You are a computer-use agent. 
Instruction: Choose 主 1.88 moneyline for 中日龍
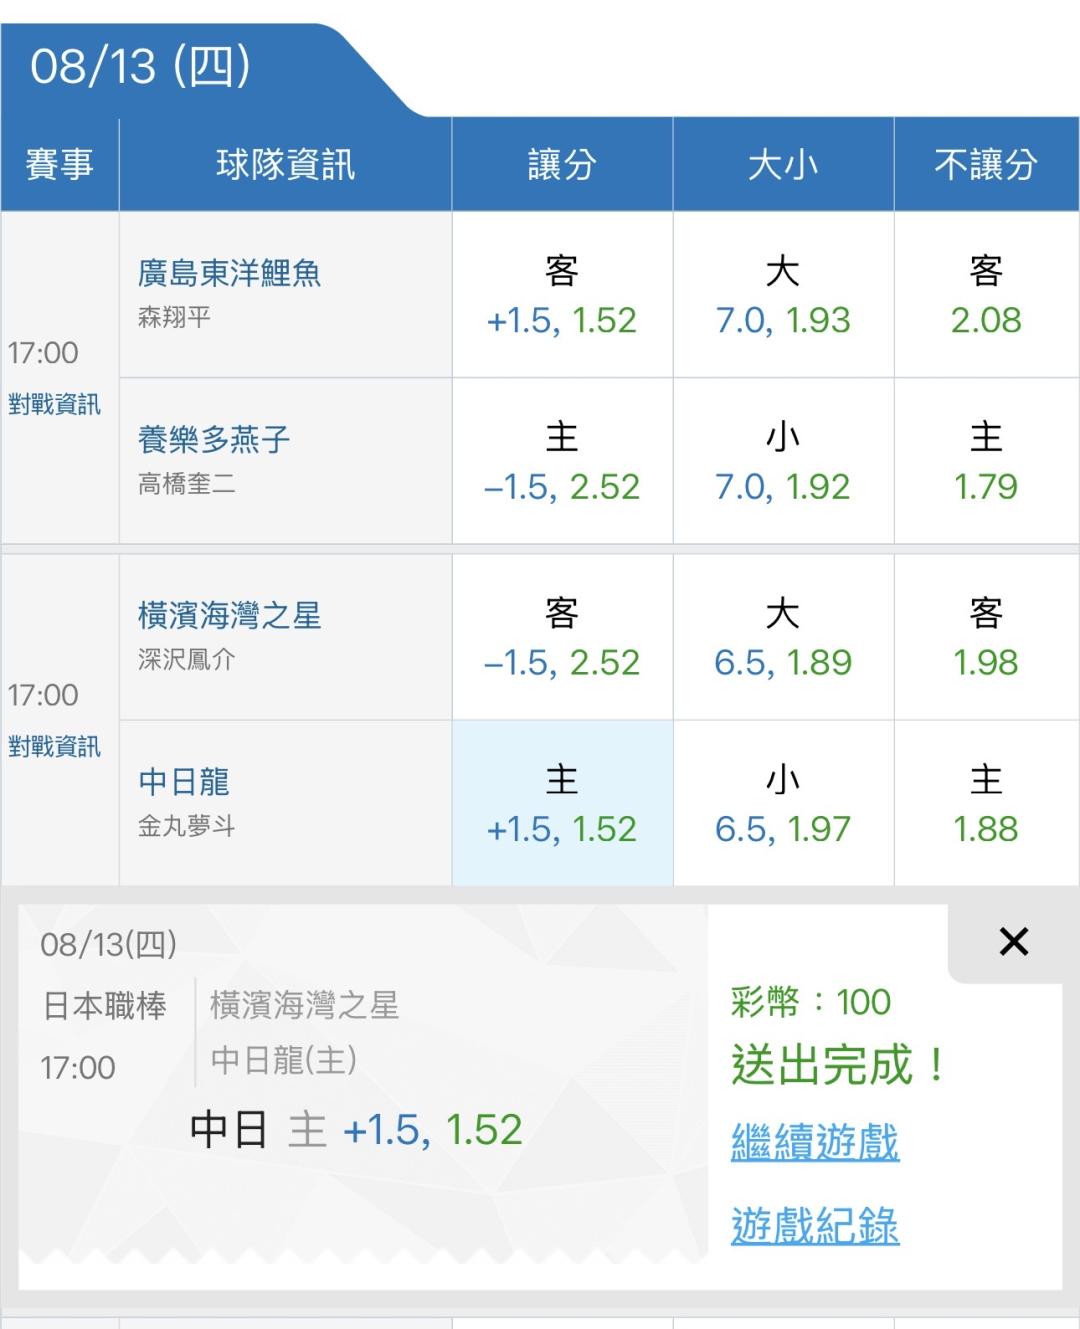[x=986, y=803]
